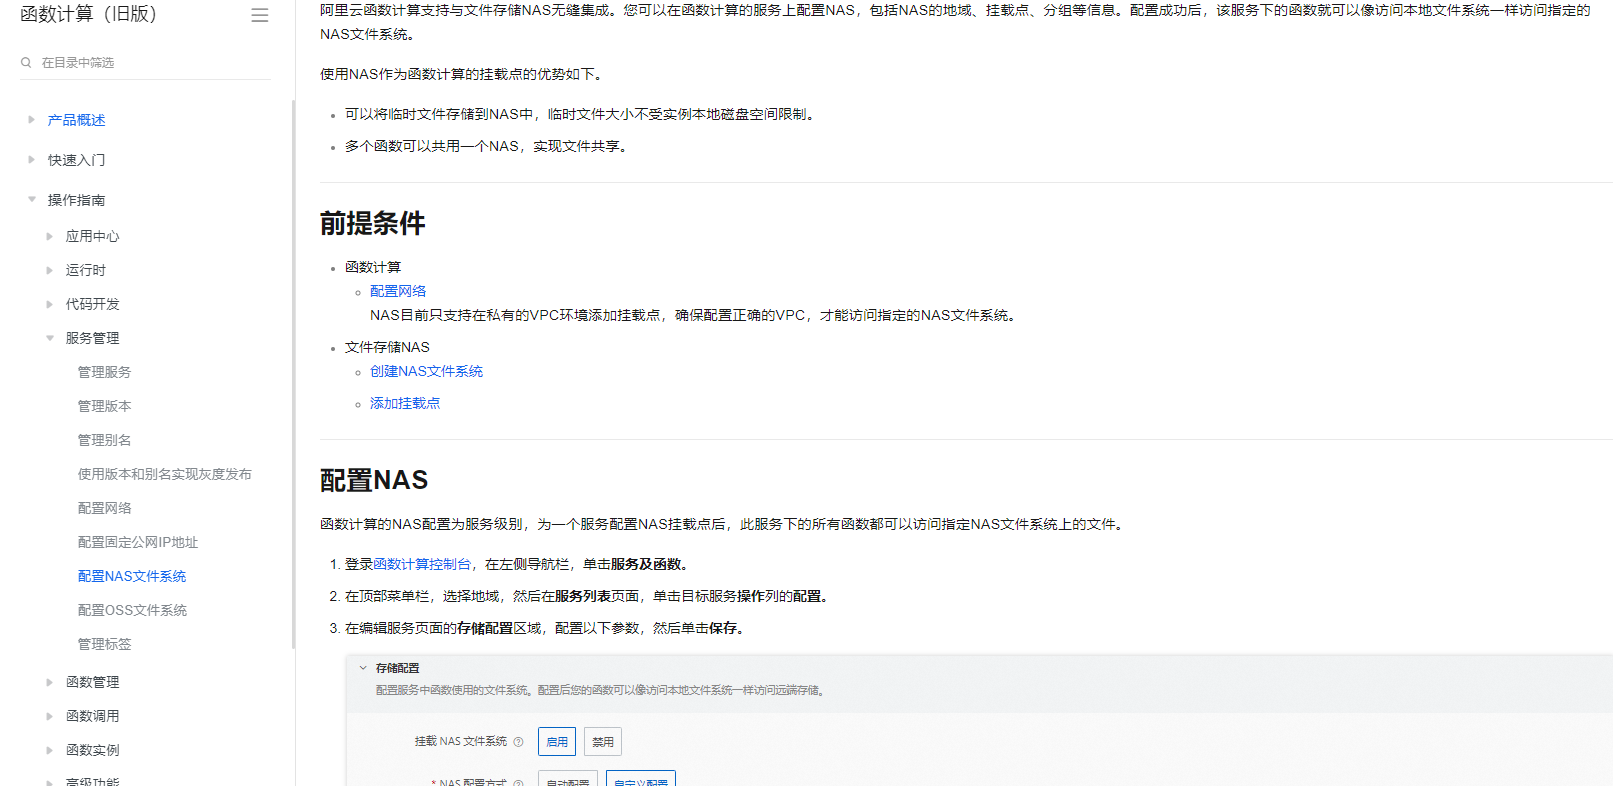Open the 配置固定公网IP地址 page

tap(138, 542)
